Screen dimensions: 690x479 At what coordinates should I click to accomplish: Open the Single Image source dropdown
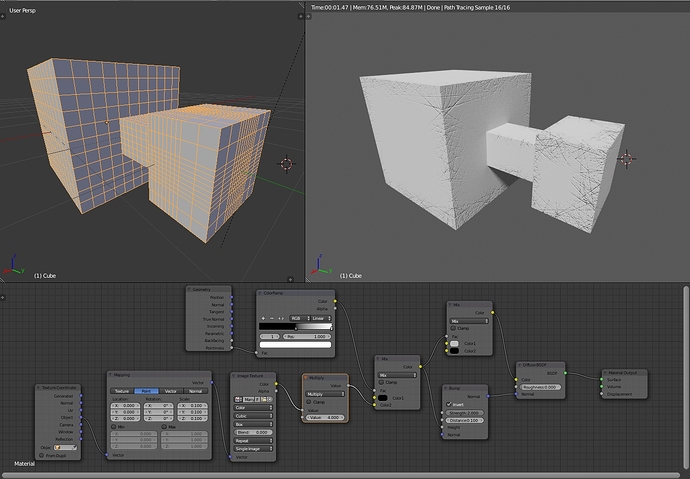(x=253, y=449)
